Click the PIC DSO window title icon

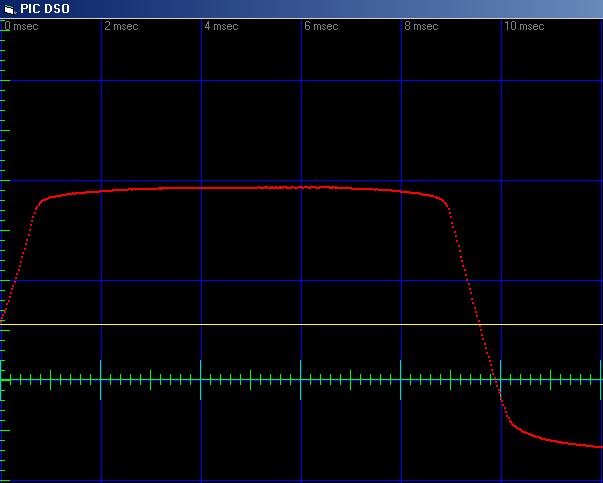tap(9, 9)
